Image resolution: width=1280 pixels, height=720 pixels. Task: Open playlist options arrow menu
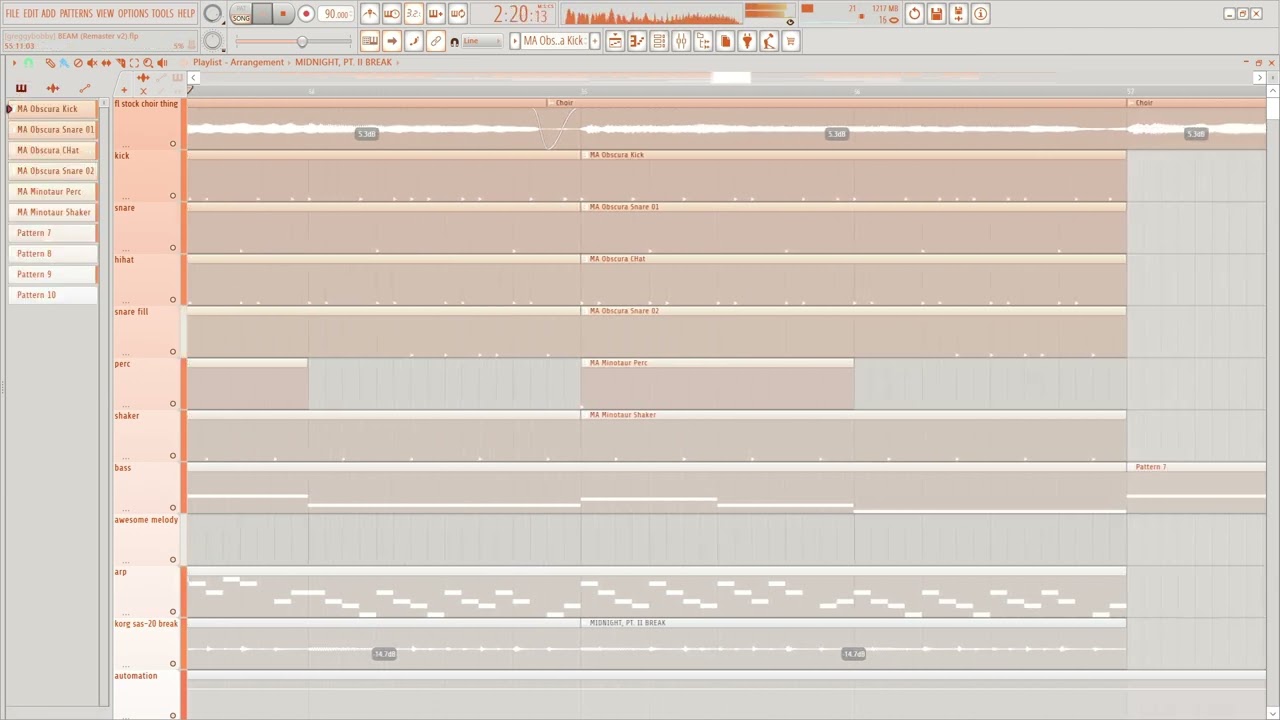tap(14, 62)
